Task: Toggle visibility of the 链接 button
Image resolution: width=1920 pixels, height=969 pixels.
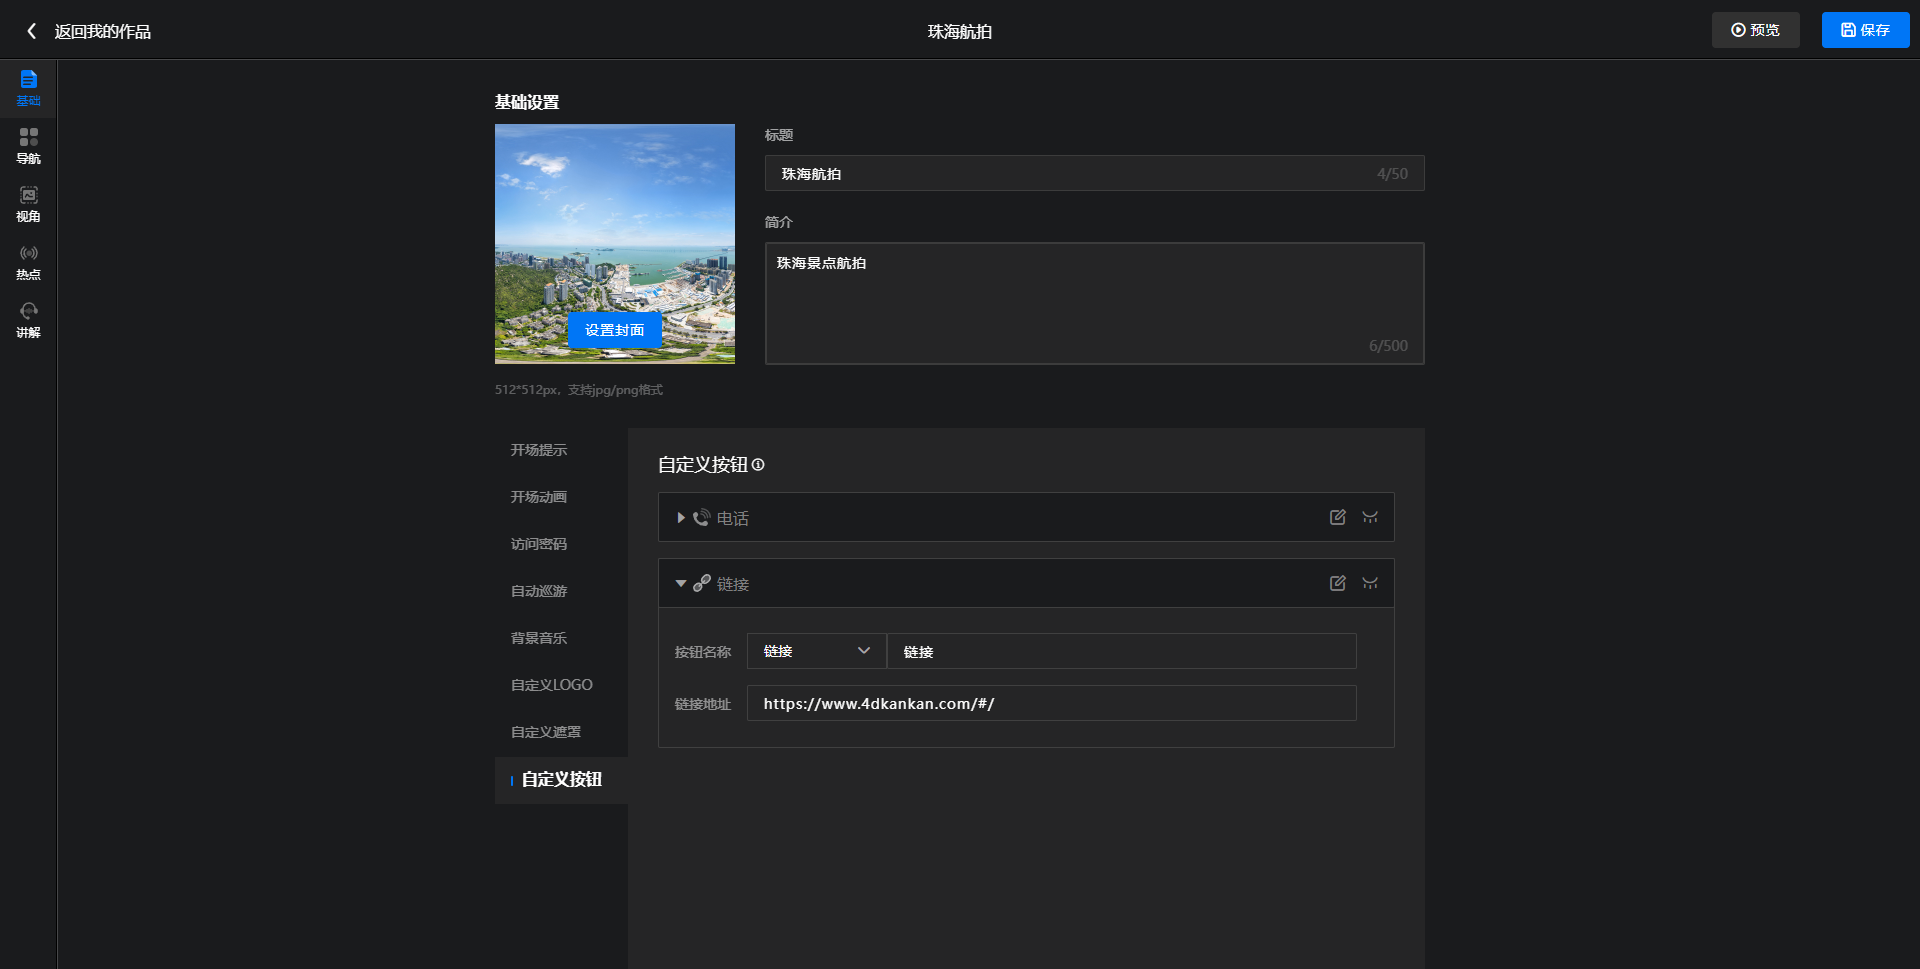Action: click(1370, 583)
